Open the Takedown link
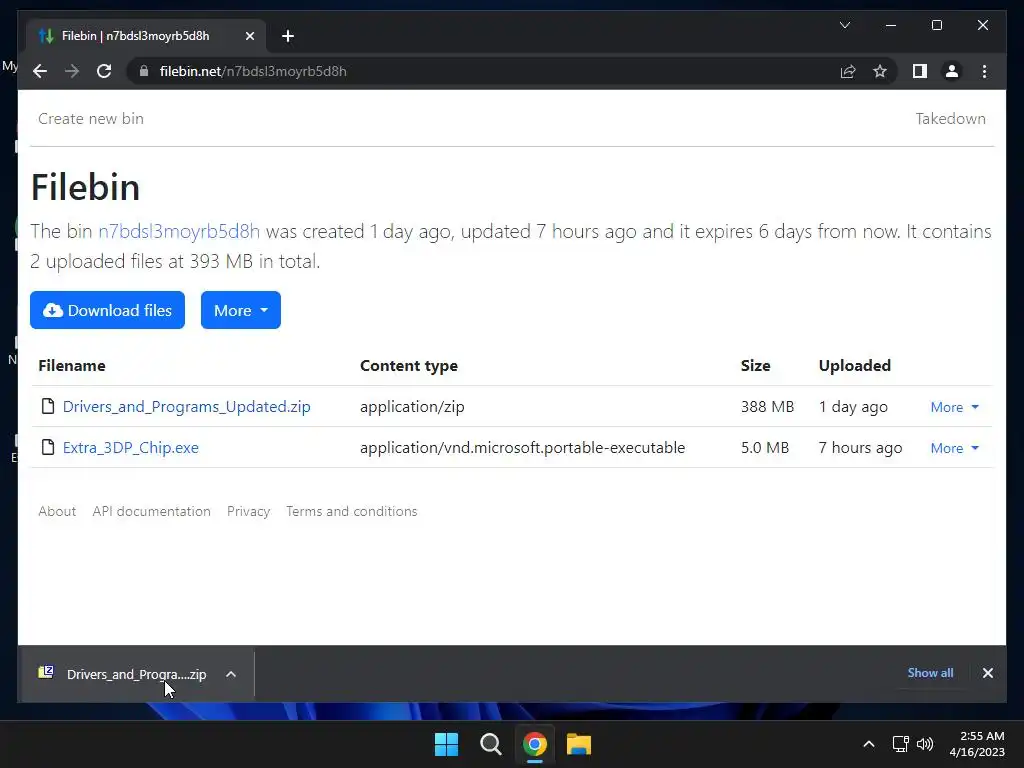 (950, 119)
